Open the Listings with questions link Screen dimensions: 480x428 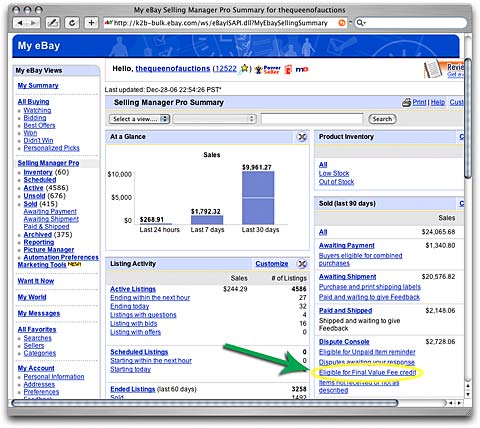[143, 315]
